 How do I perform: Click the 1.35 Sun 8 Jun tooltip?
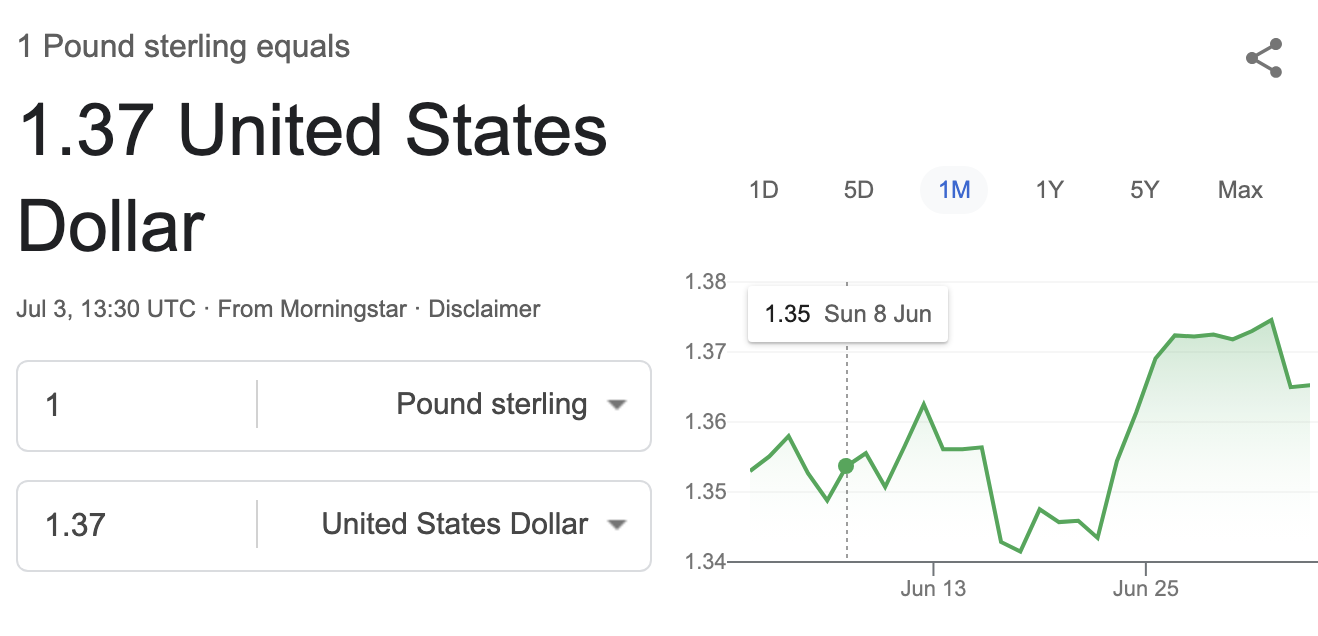pos(848,315)
